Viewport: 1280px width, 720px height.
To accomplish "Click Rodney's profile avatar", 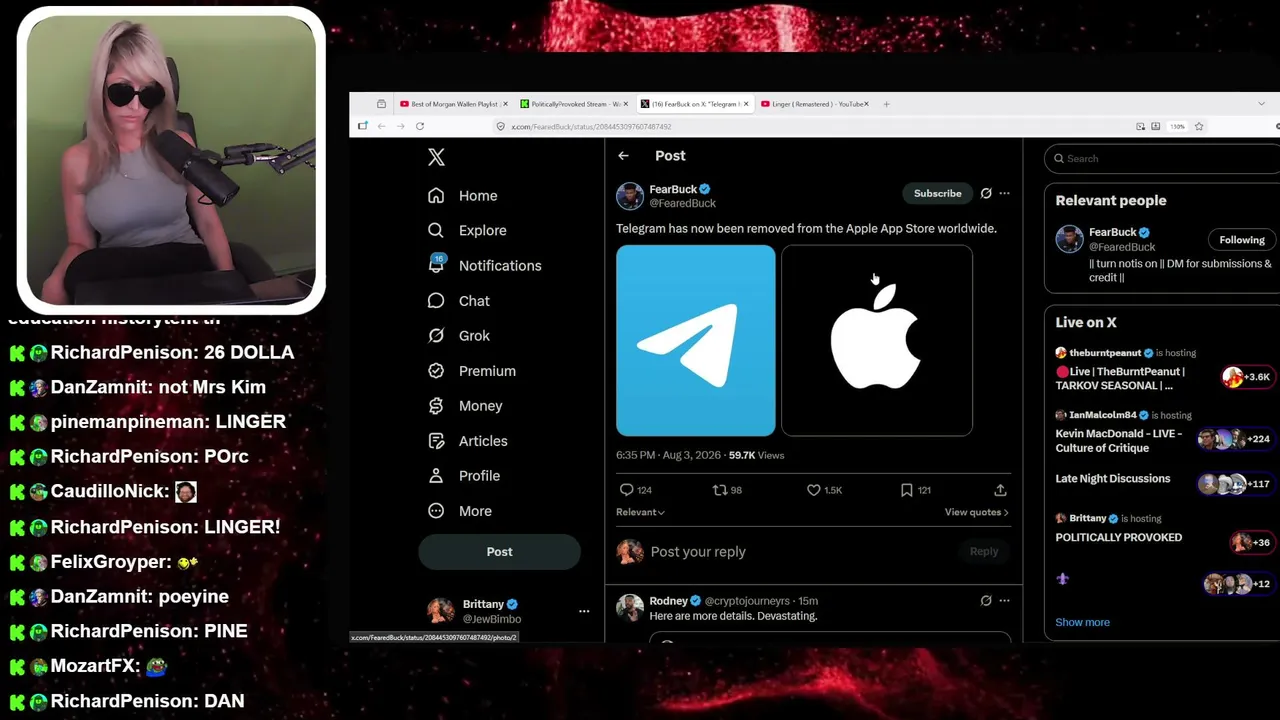I will pyautogui.click(x=630, y=607).
